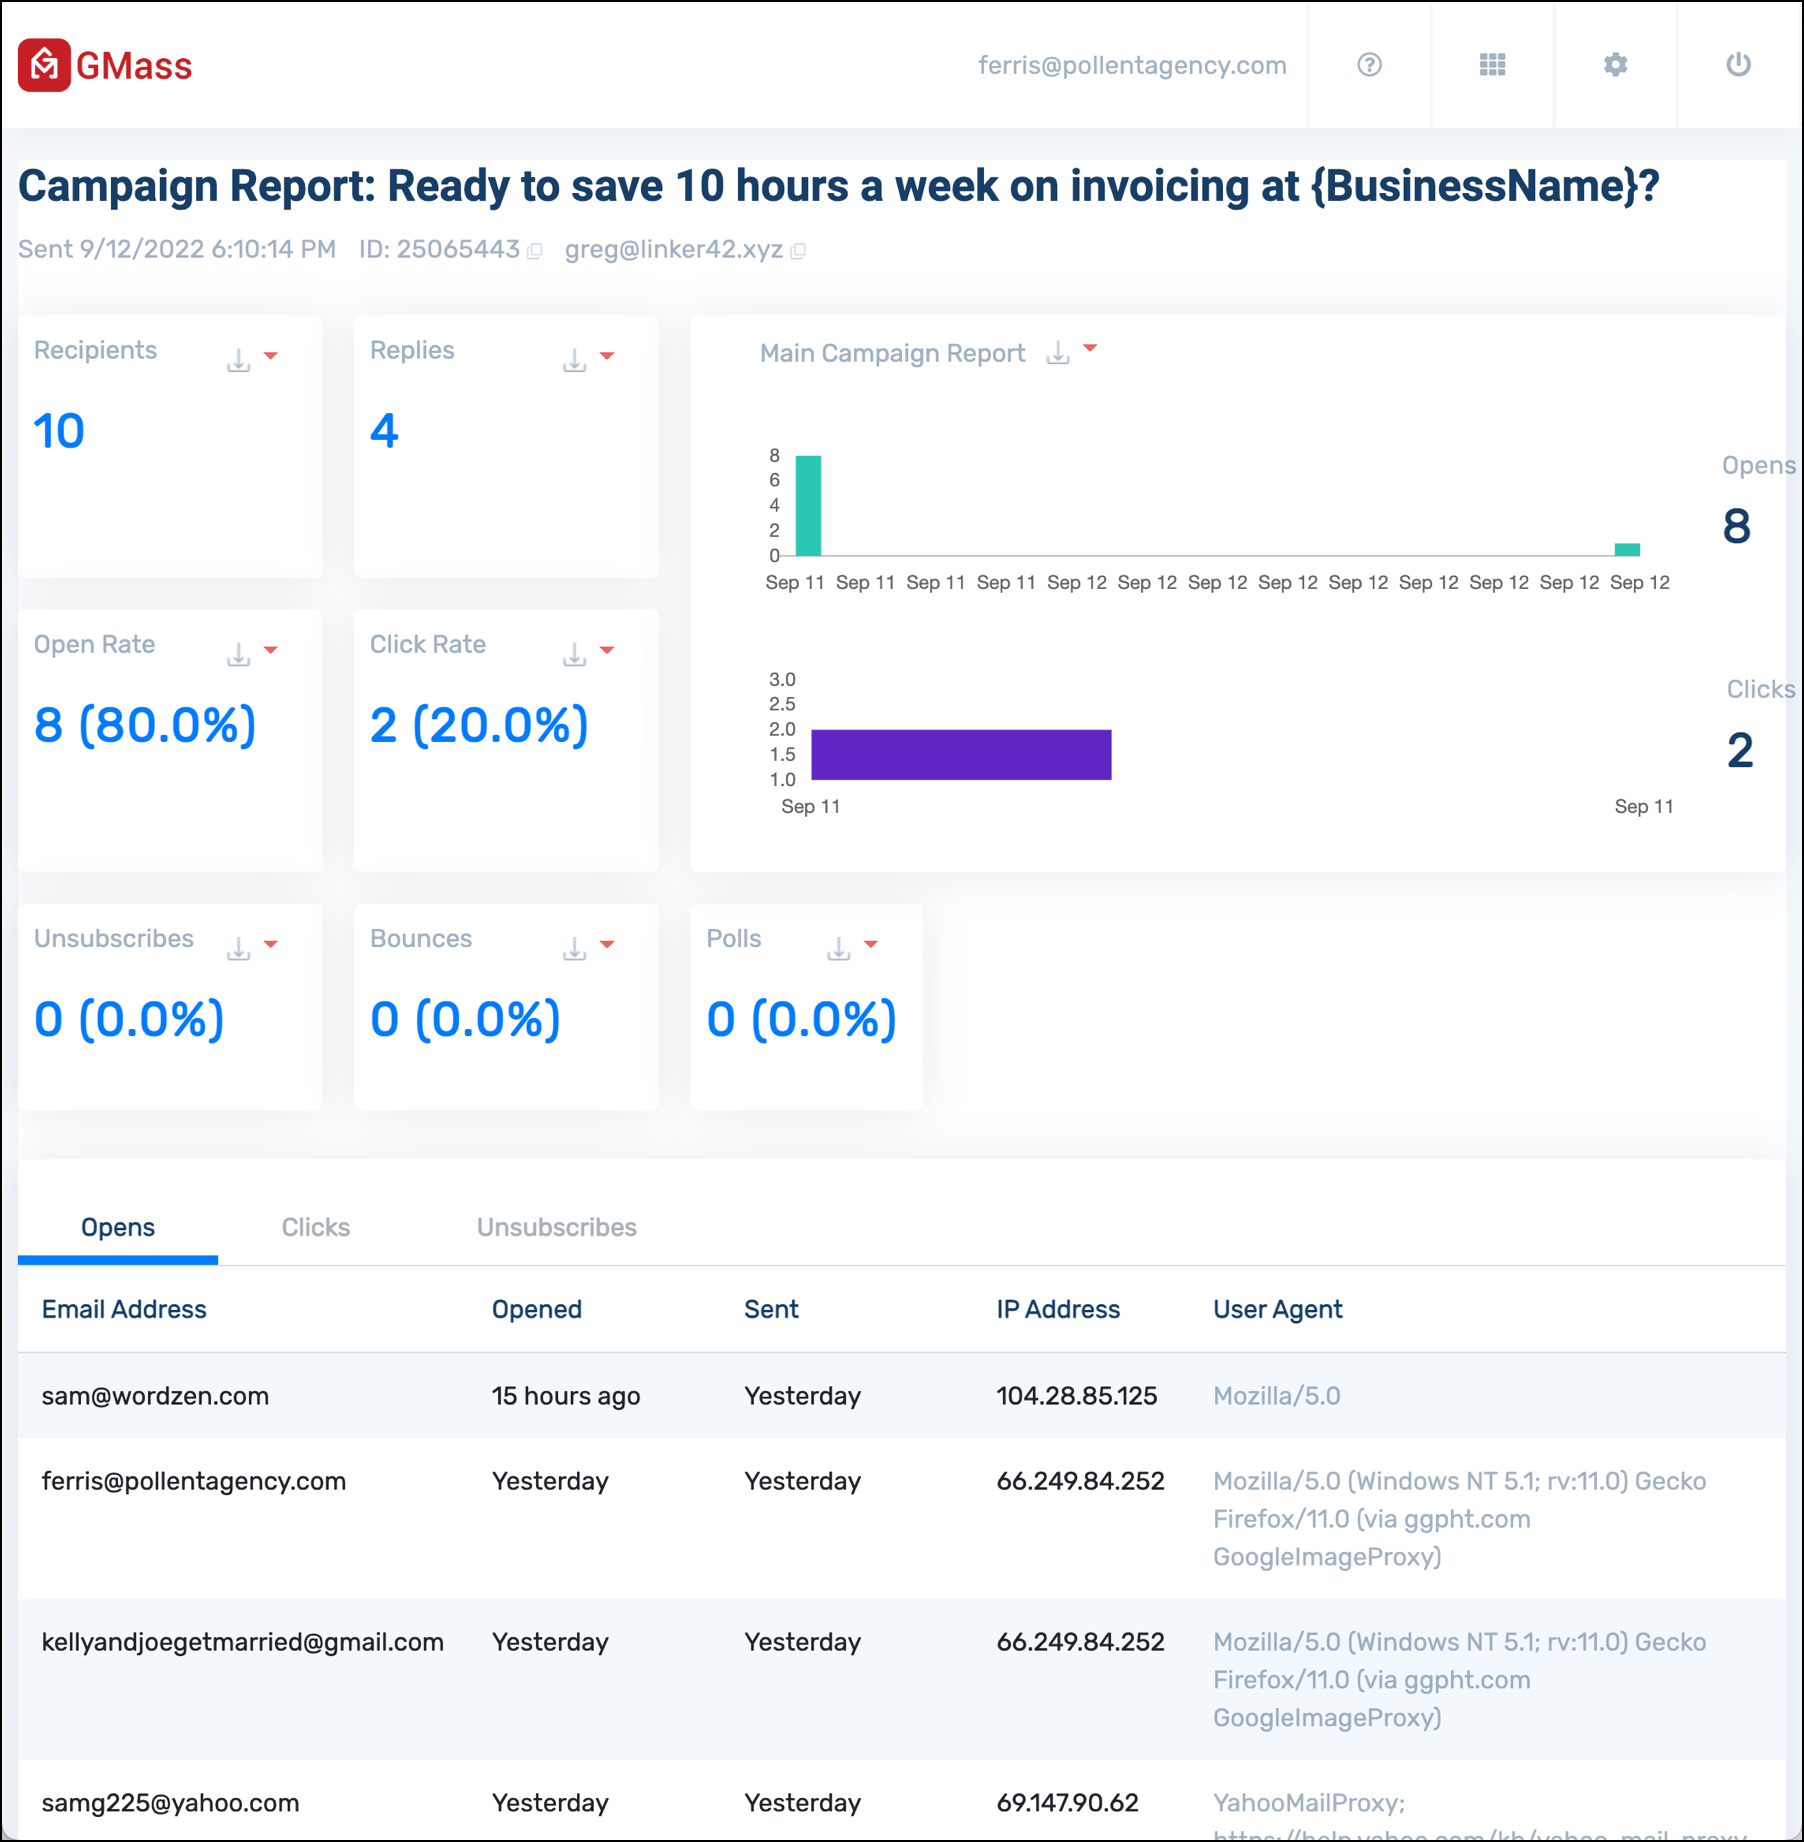Download the Unsubscribes report
The image size is (1804, 1842).
tap(238, 948)
